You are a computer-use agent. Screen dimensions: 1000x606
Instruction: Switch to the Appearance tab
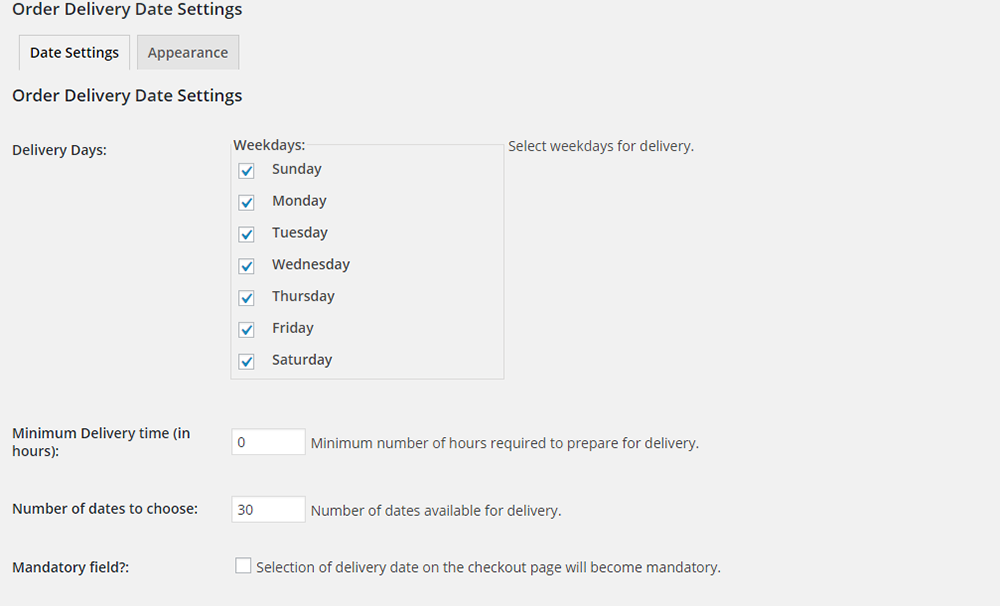tap(188, 53)
